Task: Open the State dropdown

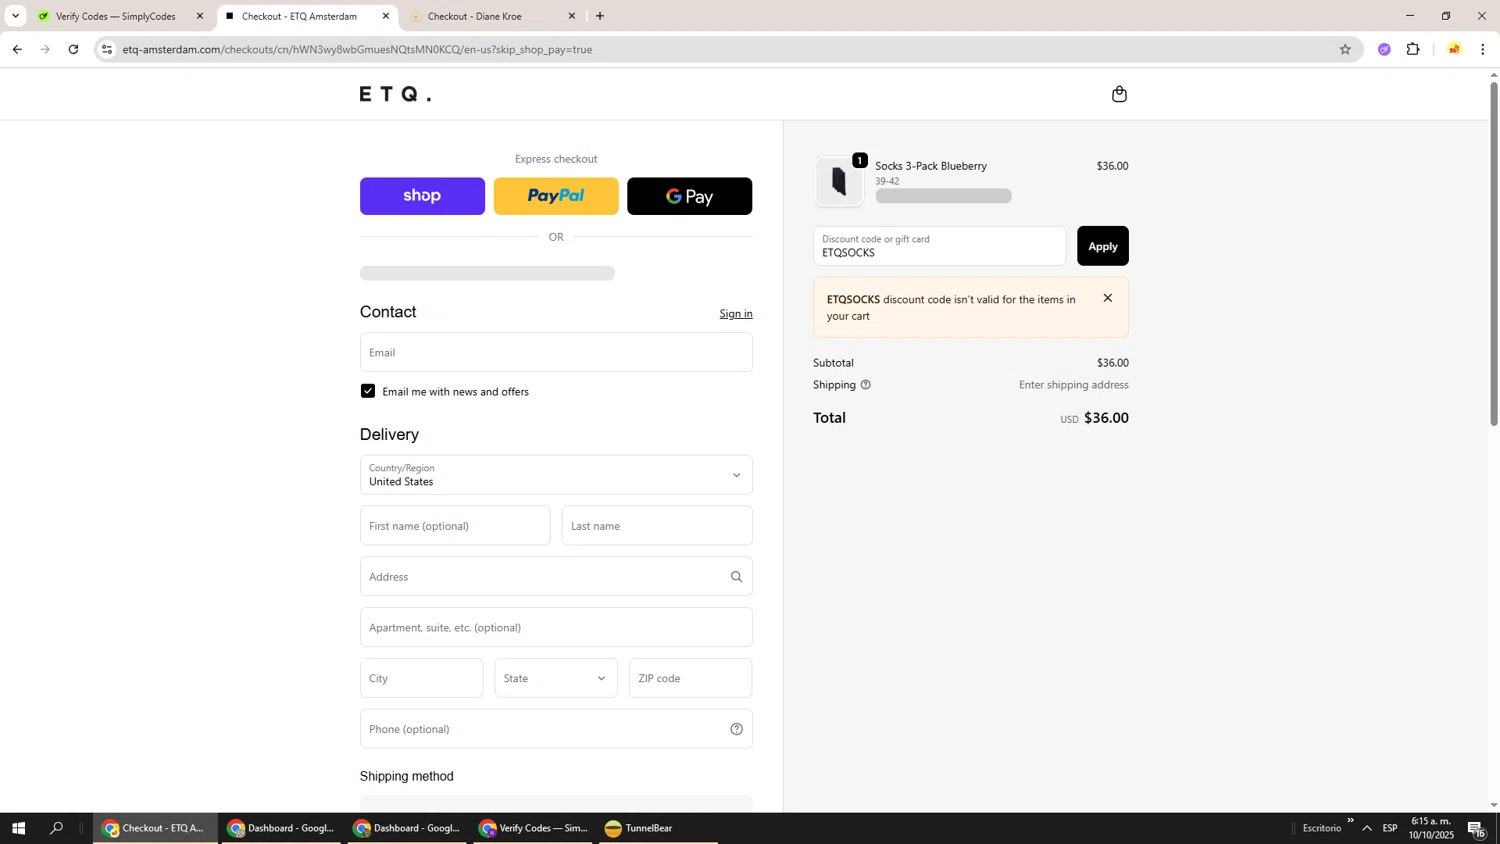Action: tap(556, 678)
